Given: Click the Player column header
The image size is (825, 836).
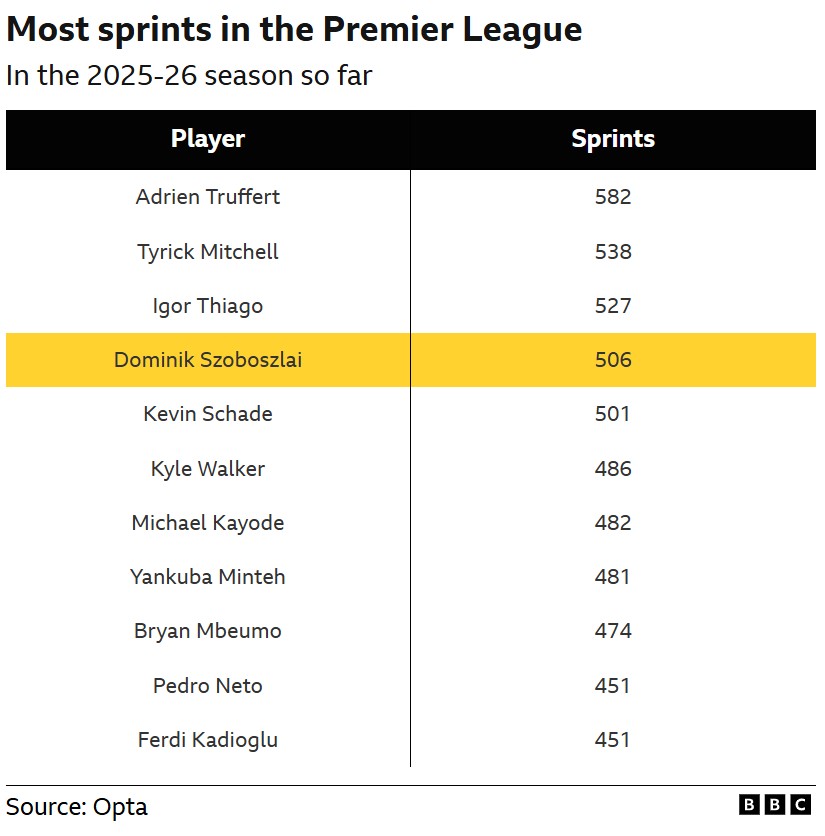Looking at the screenshot, I should click(208, 139).
